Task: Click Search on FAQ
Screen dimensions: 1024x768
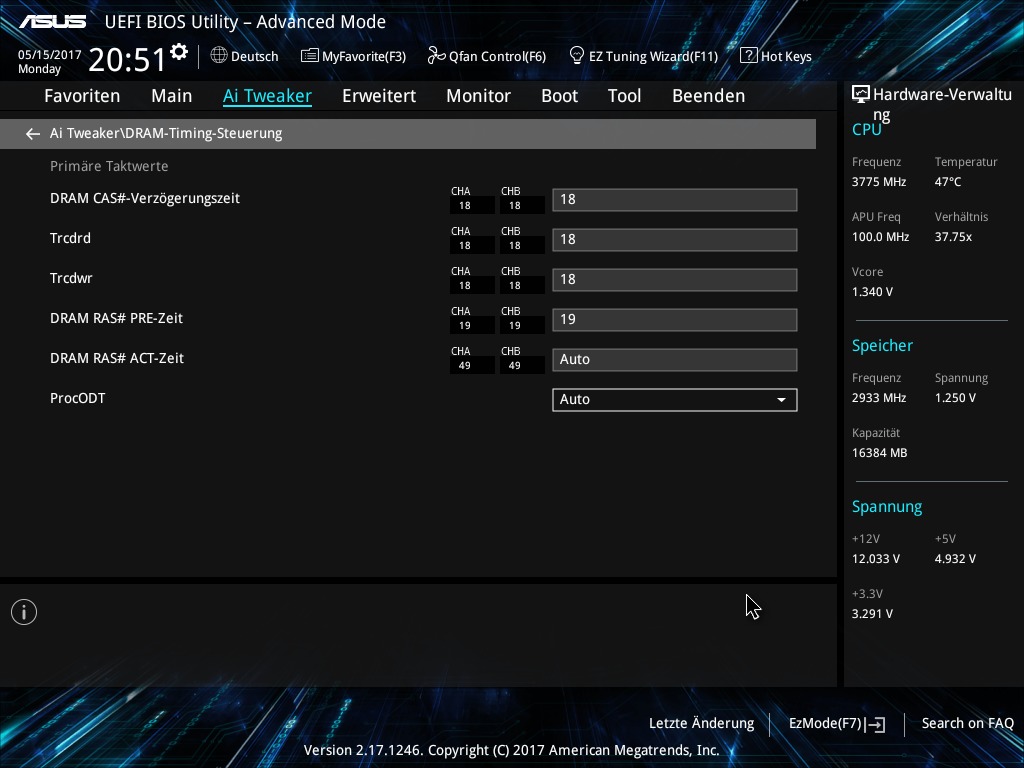Action: pyautogui.click(x=968, y=724)
